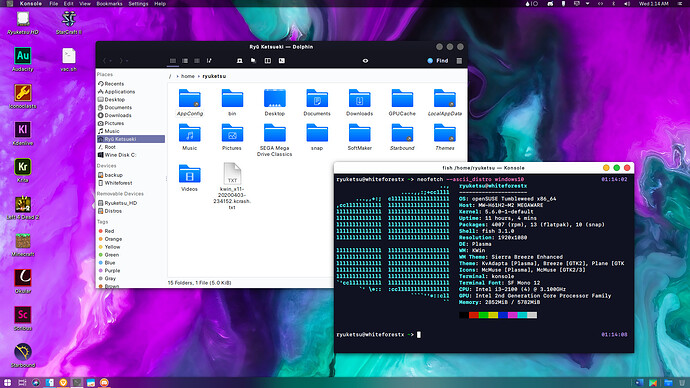
Task: Expand breadcrumb arrow before 'ryuketsu'
Action: (198, 76)
